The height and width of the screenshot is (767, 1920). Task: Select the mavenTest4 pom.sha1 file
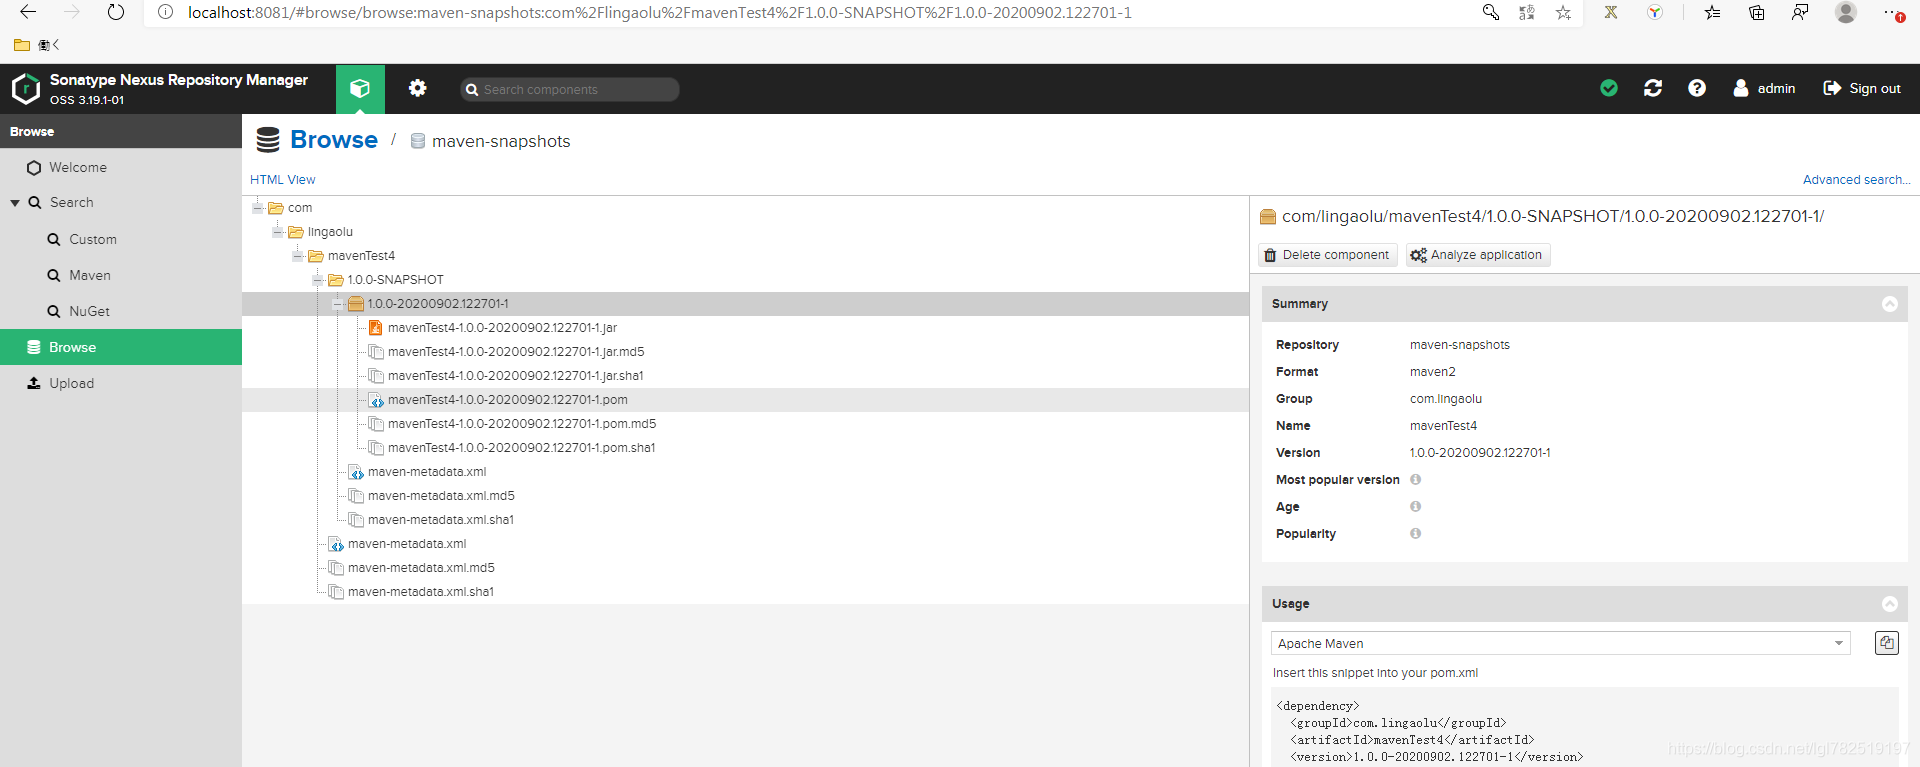pos(522,448)
